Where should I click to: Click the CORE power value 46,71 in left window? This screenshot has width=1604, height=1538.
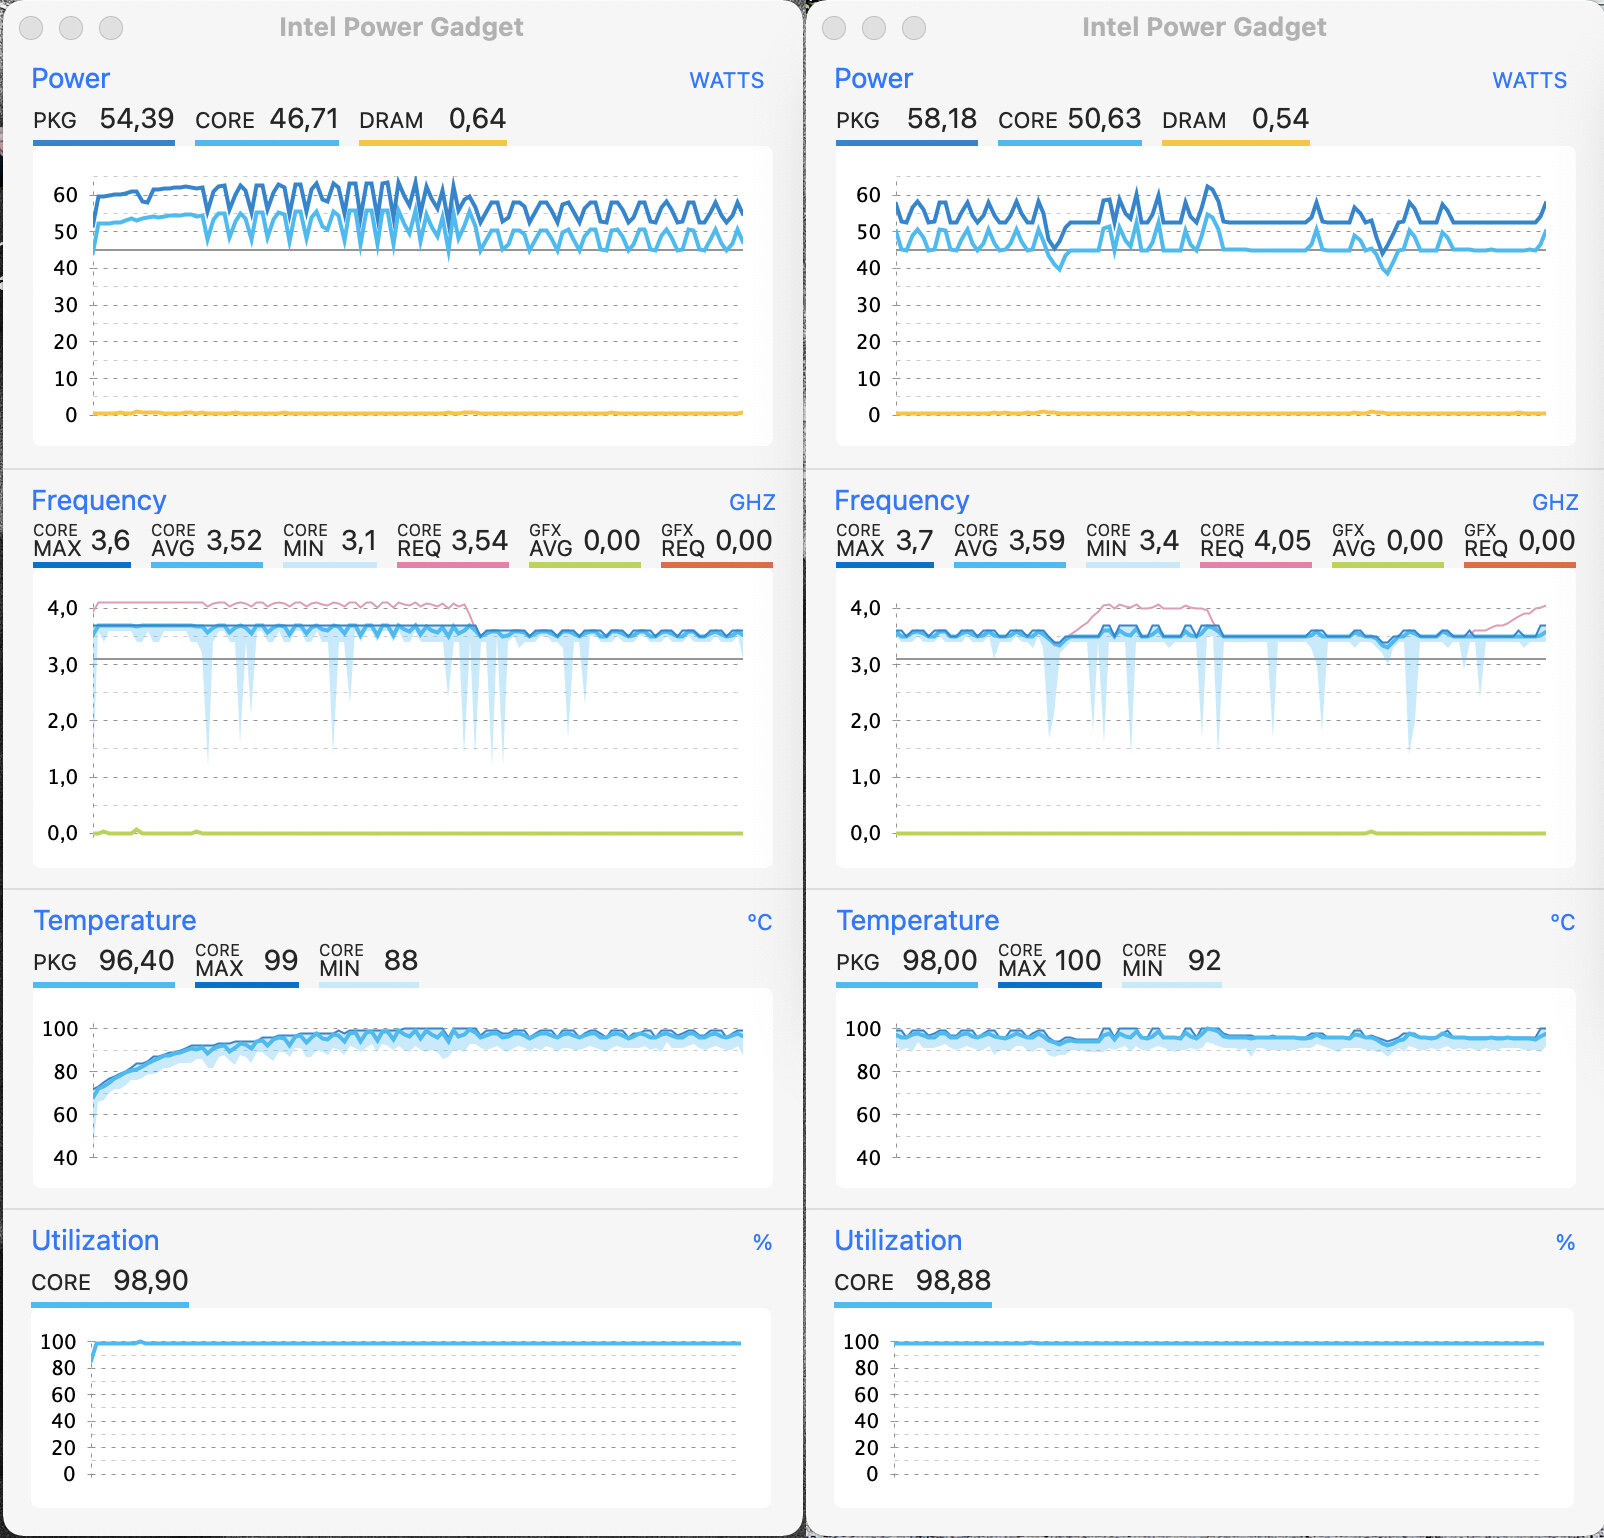tap(304, 119)
